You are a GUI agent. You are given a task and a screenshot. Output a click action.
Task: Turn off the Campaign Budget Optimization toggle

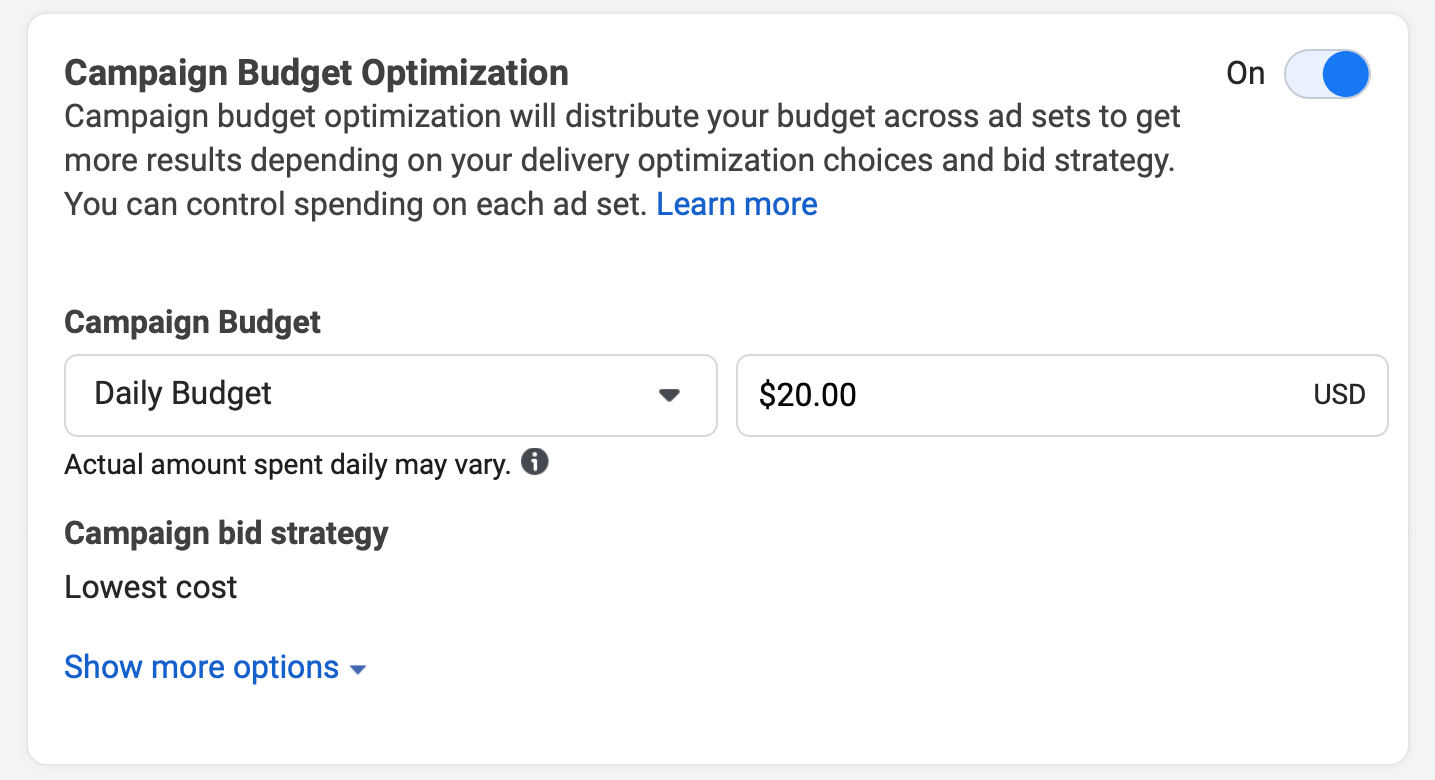(1326, 75)
